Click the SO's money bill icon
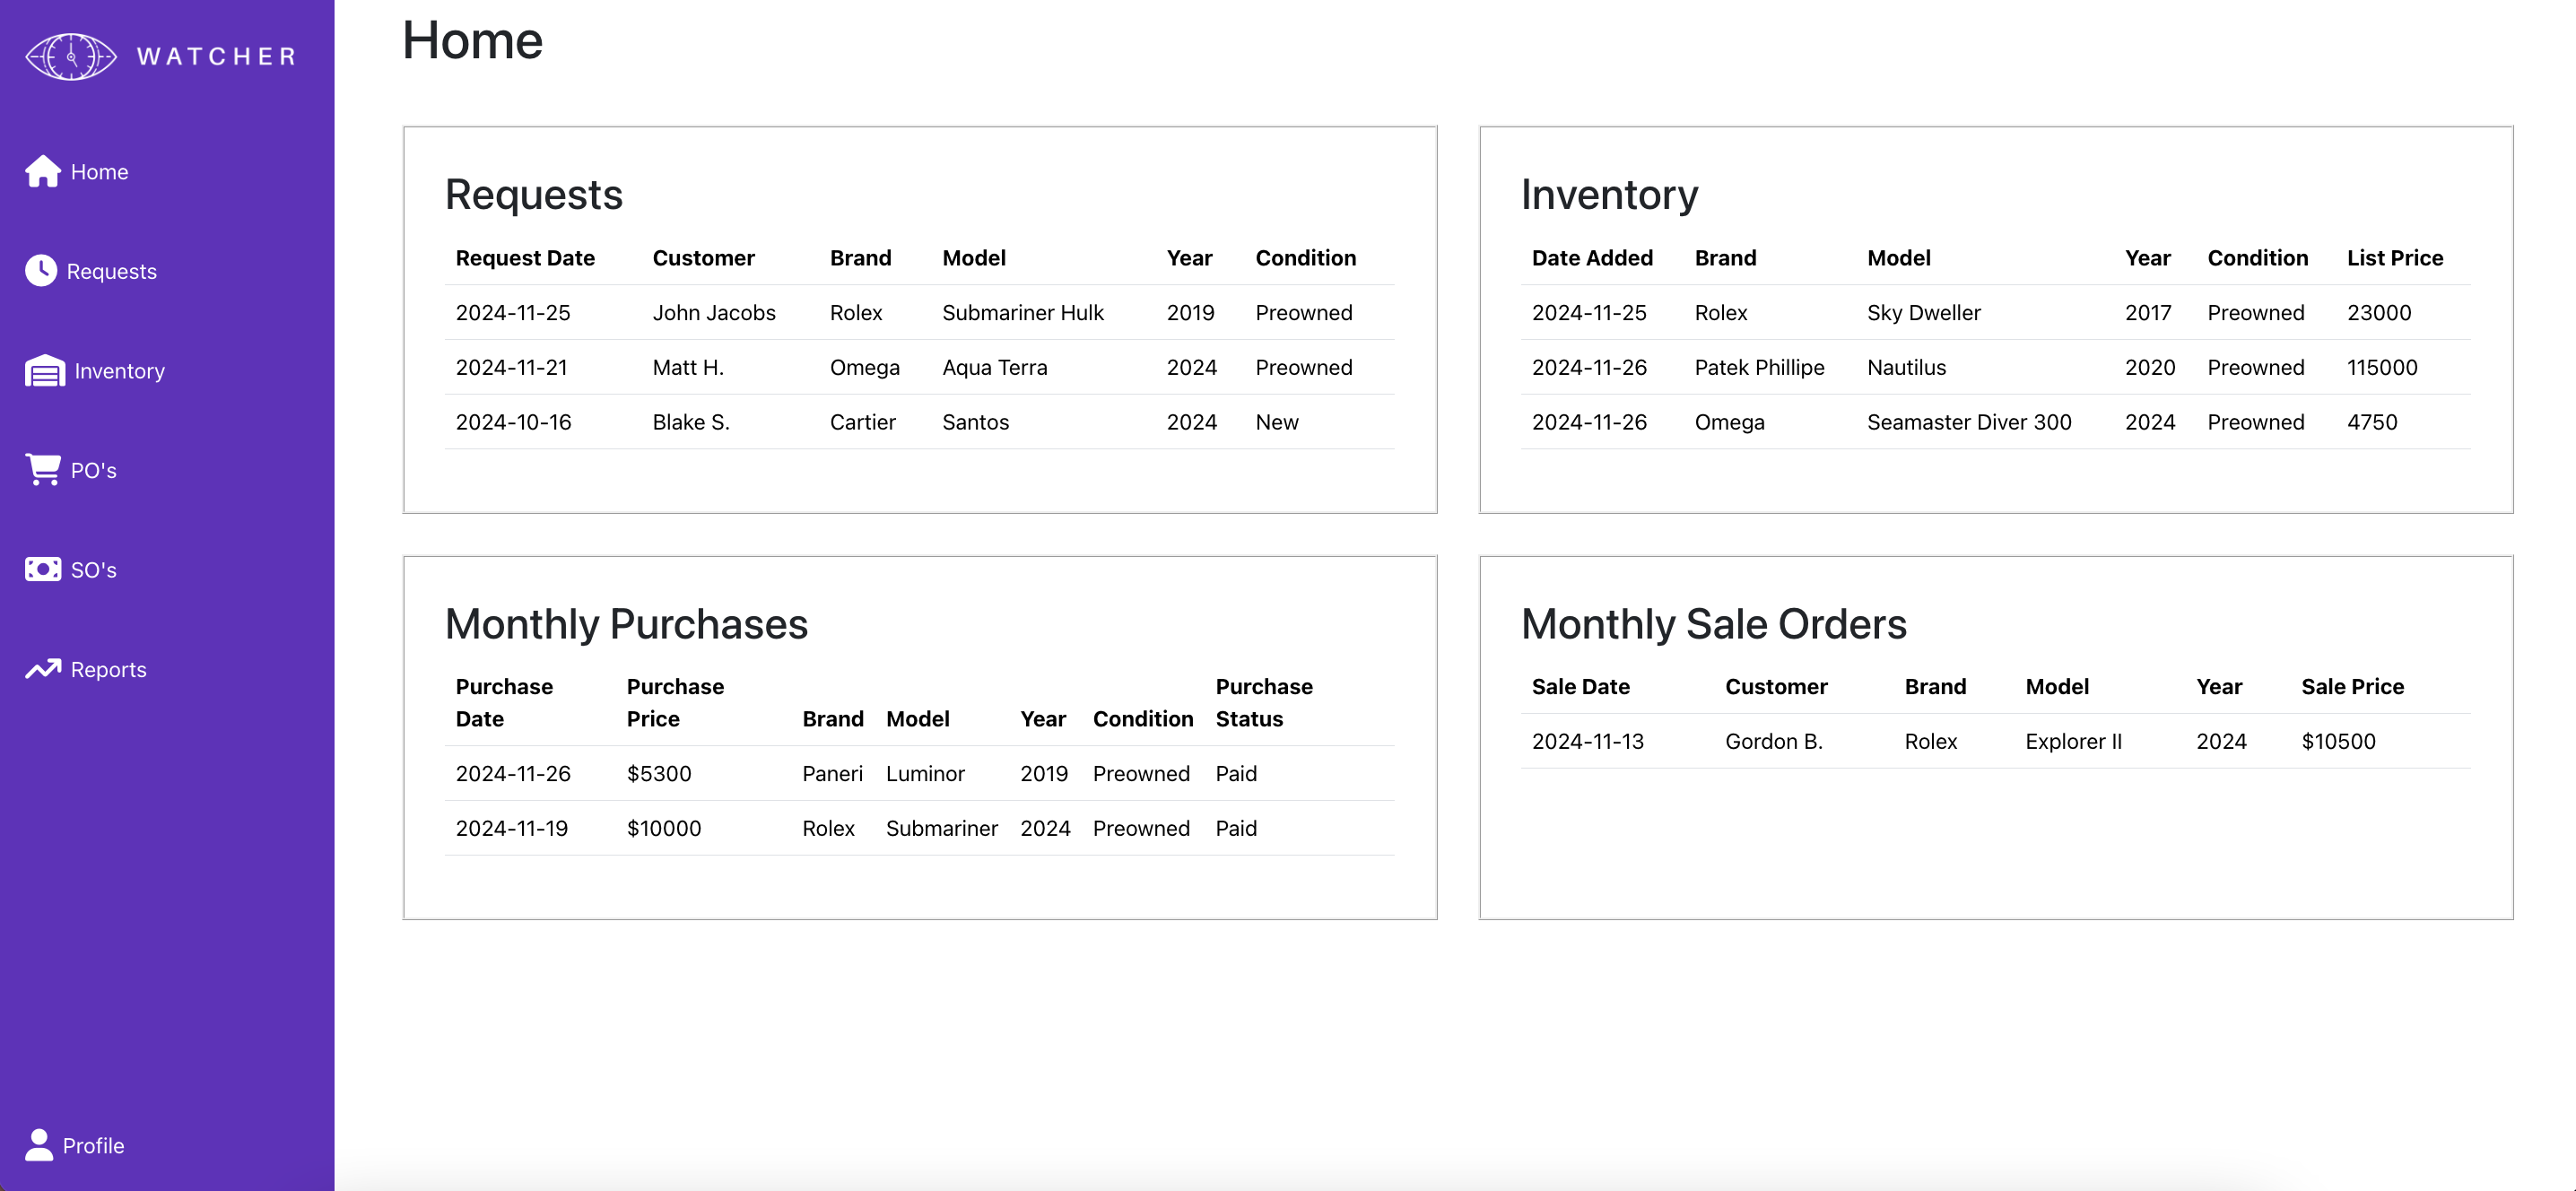 [43, 570]
